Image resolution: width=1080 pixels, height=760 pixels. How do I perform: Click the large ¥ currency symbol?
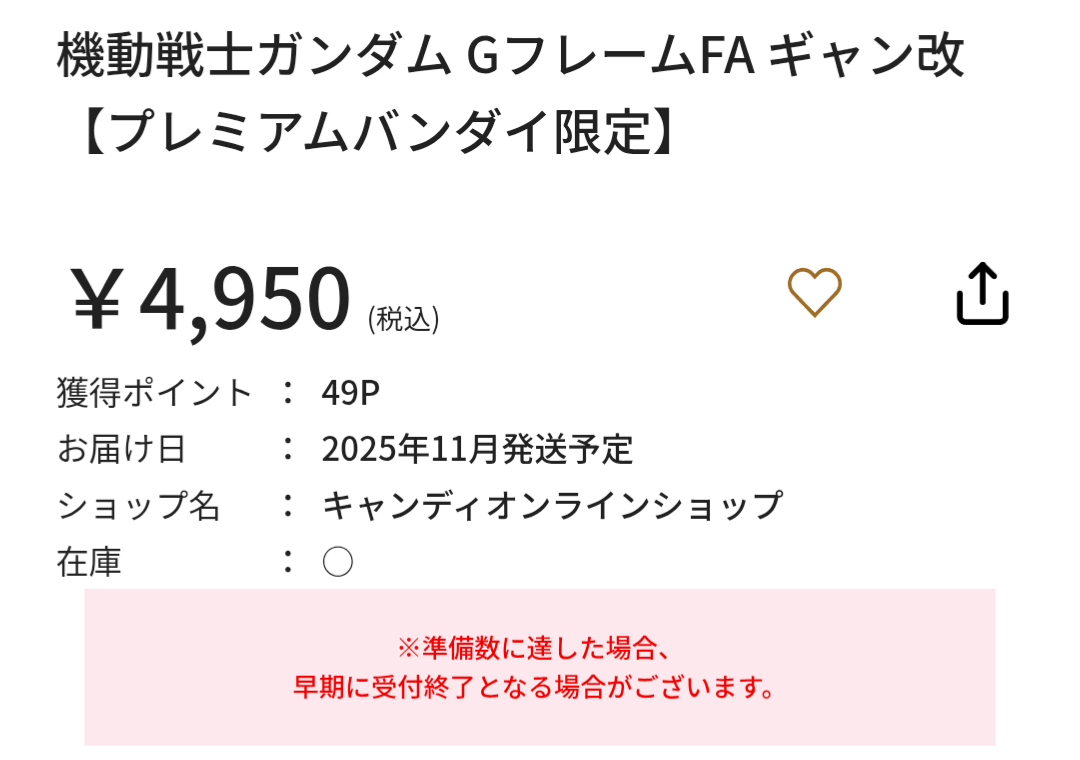[x=97, y=300]
